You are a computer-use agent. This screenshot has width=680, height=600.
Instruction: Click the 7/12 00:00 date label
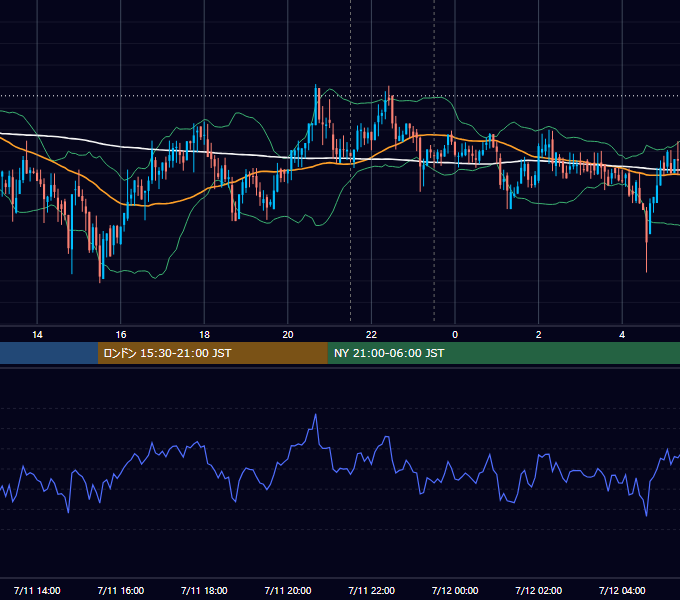455,590
